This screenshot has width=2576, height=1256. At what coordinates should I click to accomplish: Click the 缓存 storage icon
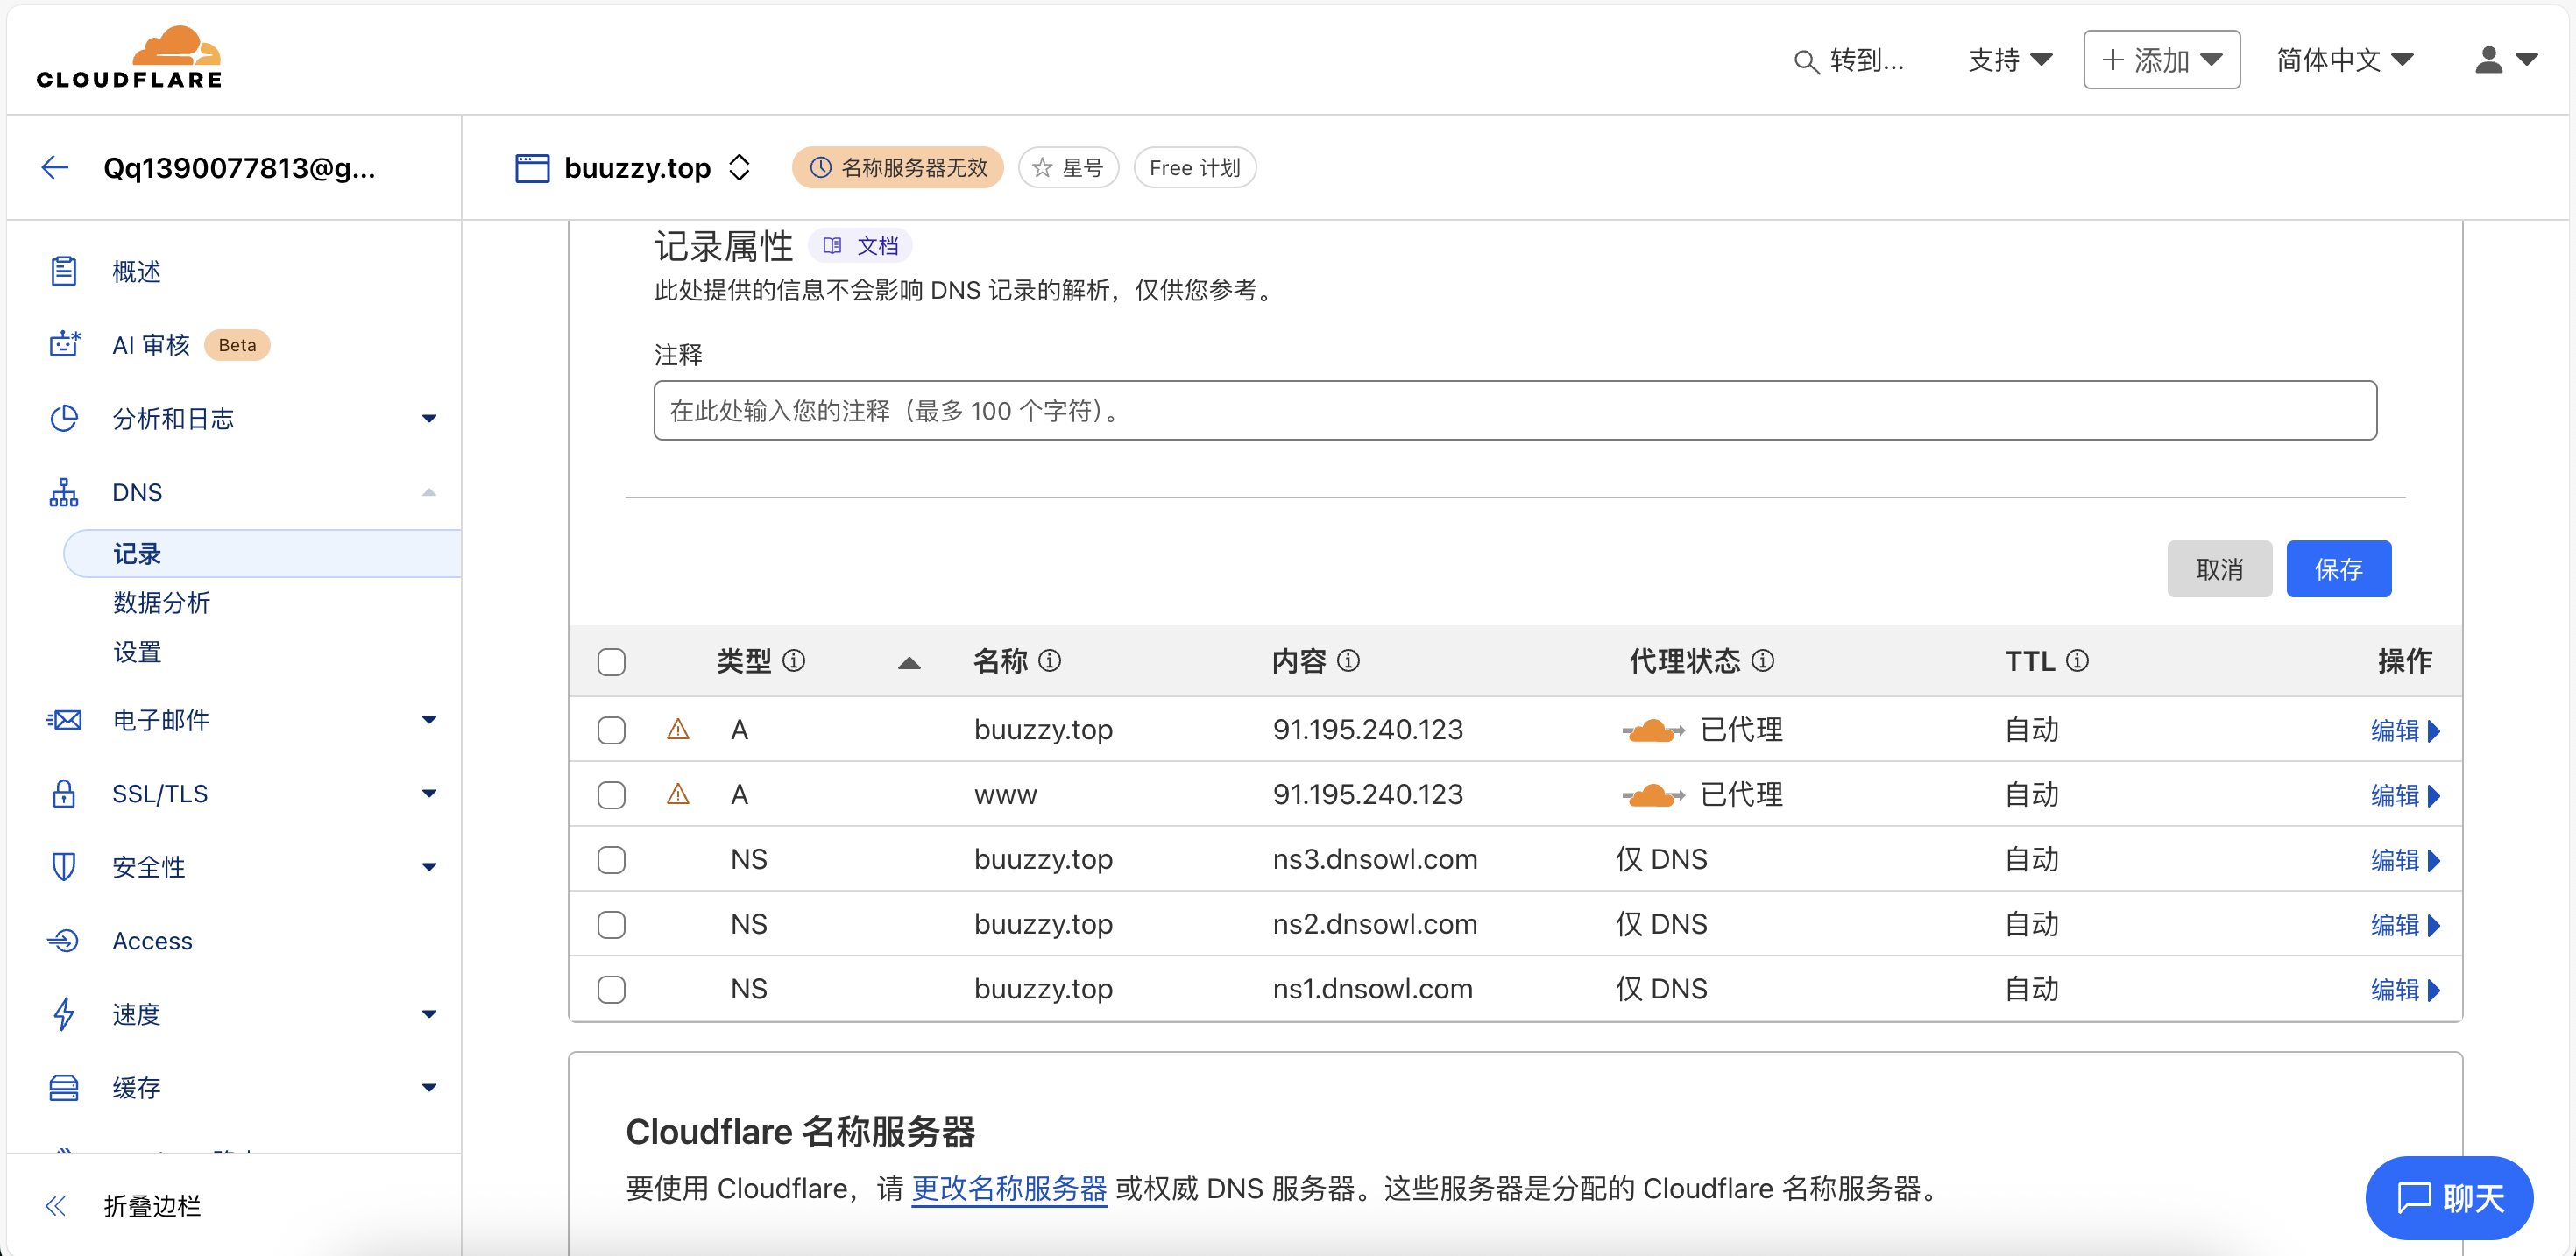(x=64, y=1087)
